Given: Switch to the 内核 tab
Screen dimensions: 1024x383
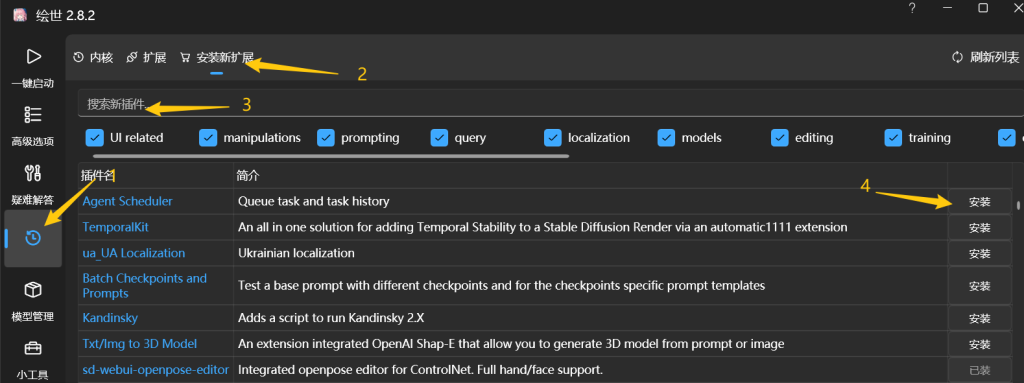Looking at the screenshot, I should pyautogui.click(x=93, y=58).
